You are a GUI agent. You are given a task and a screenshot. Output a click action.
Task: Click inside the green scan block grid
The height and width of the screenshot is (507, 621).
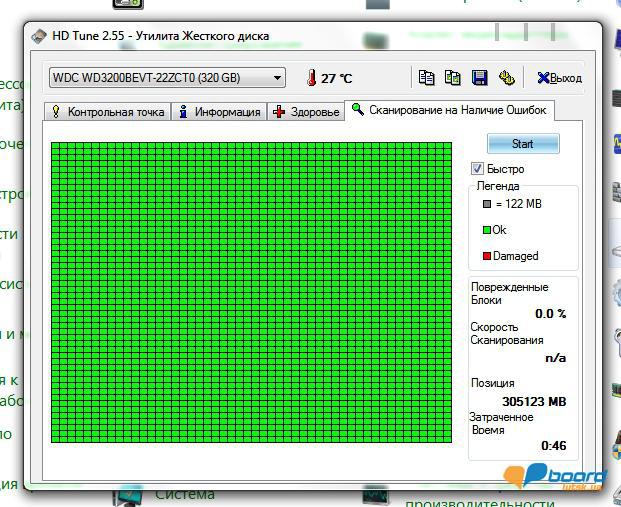[x=254, y=291]
